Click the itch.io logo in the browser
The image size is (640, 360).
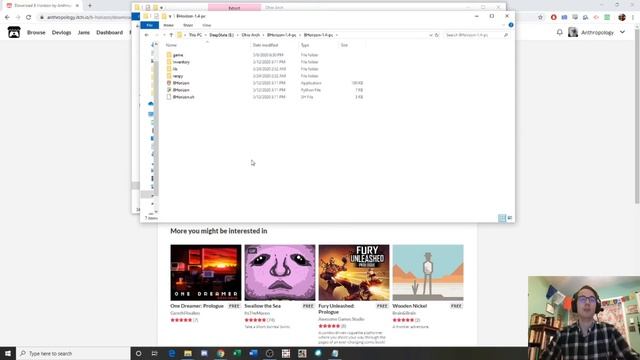click(x=14, y=32)
